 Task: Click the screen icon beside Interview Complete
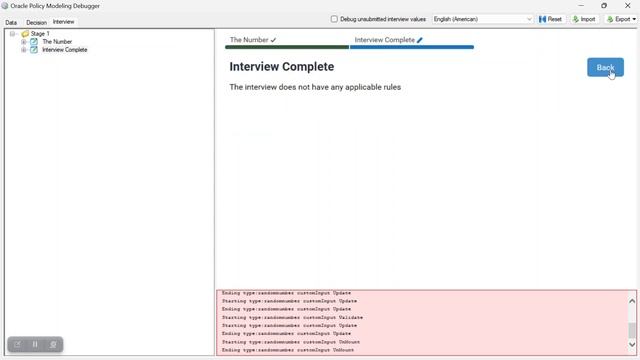(34, 50)
